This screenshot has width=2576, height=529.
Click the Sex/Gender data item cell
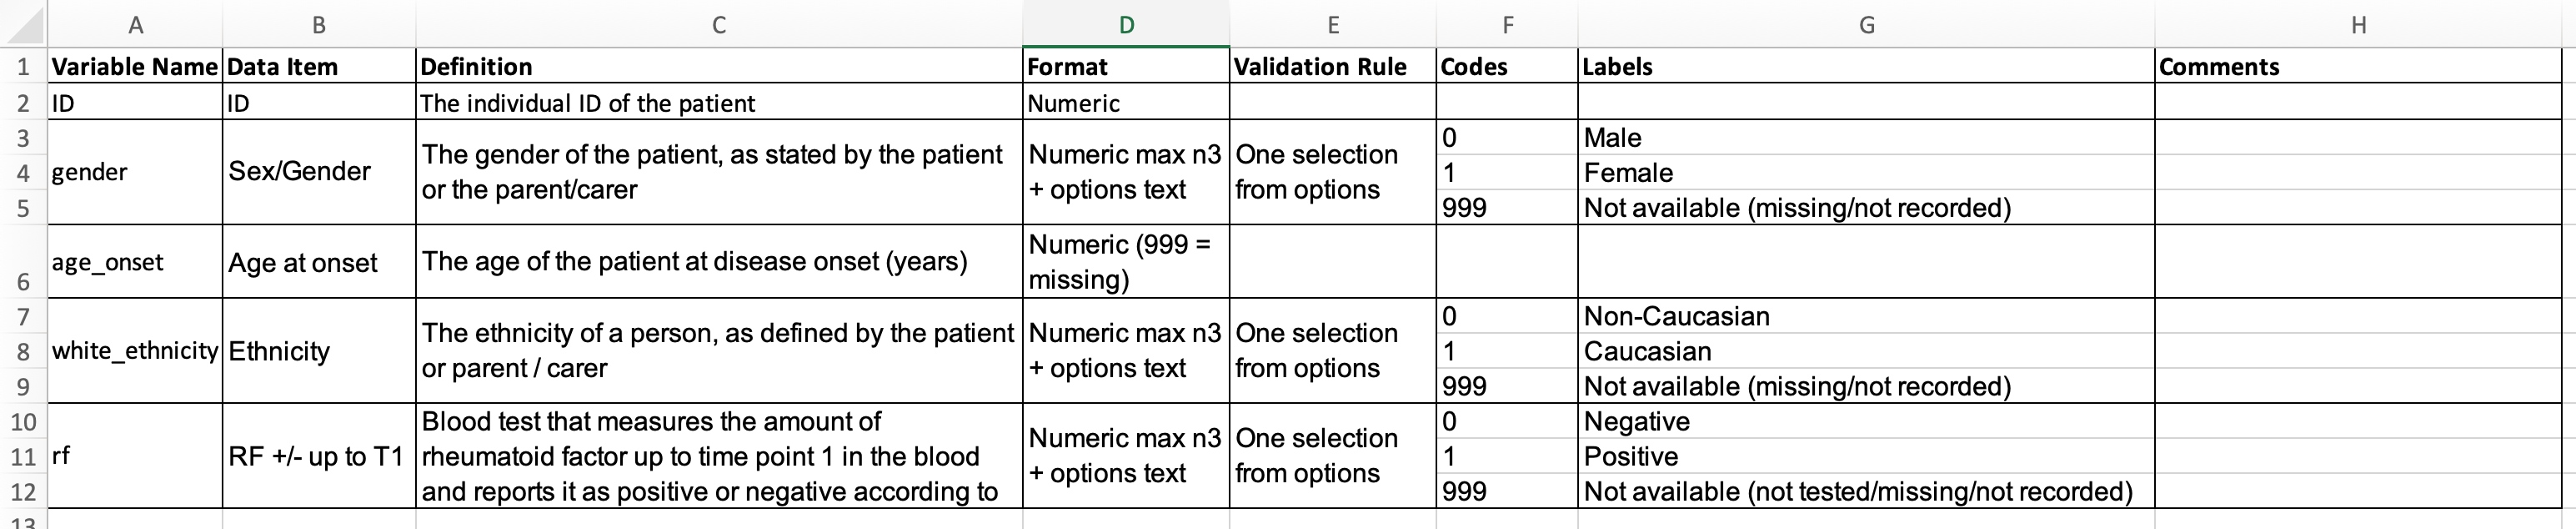click(319, 172)
